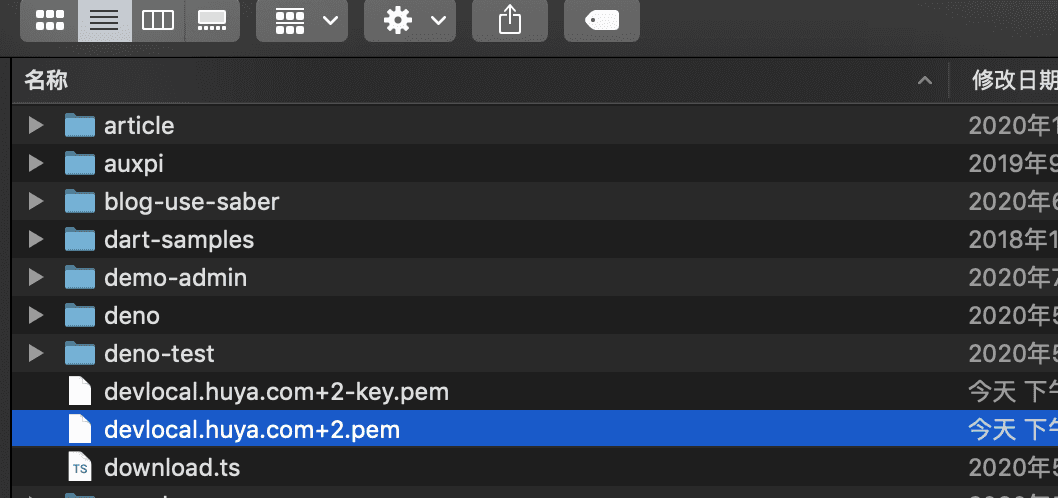Select devlocal.huya.com+2-key.pem file
This screenshot has width=1058, height=498.
[x=276, y=392]
